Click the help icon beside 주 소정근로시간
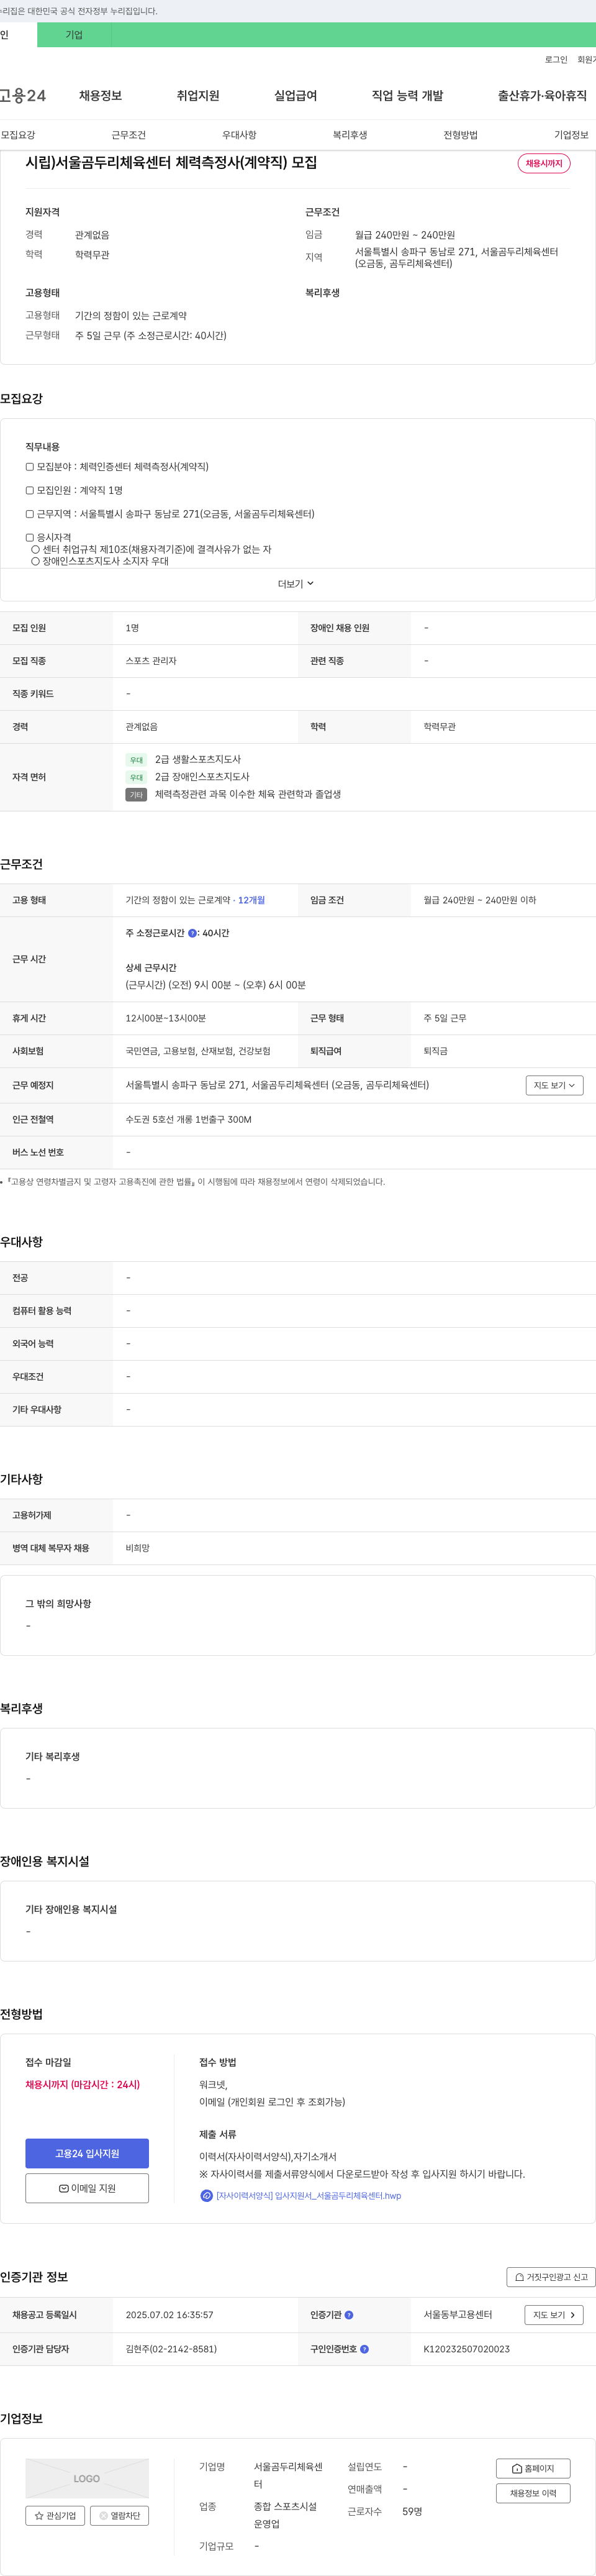596x2576 pixels. (x=192, y=933)
